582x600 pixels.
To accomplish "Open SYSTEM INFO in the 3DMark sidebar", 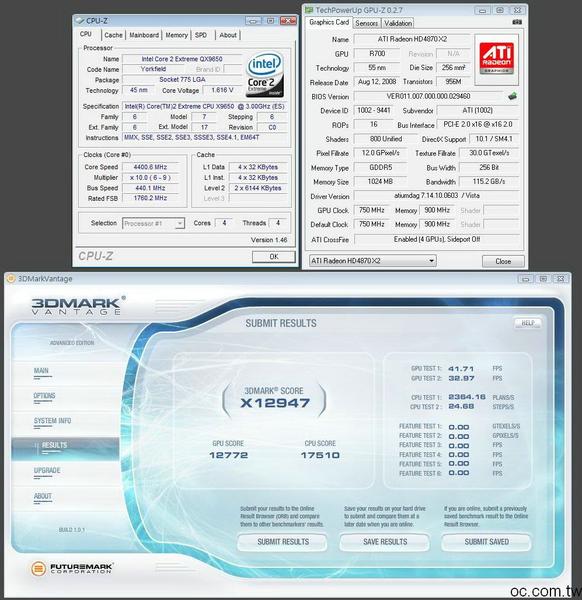I will pos(52,421).
